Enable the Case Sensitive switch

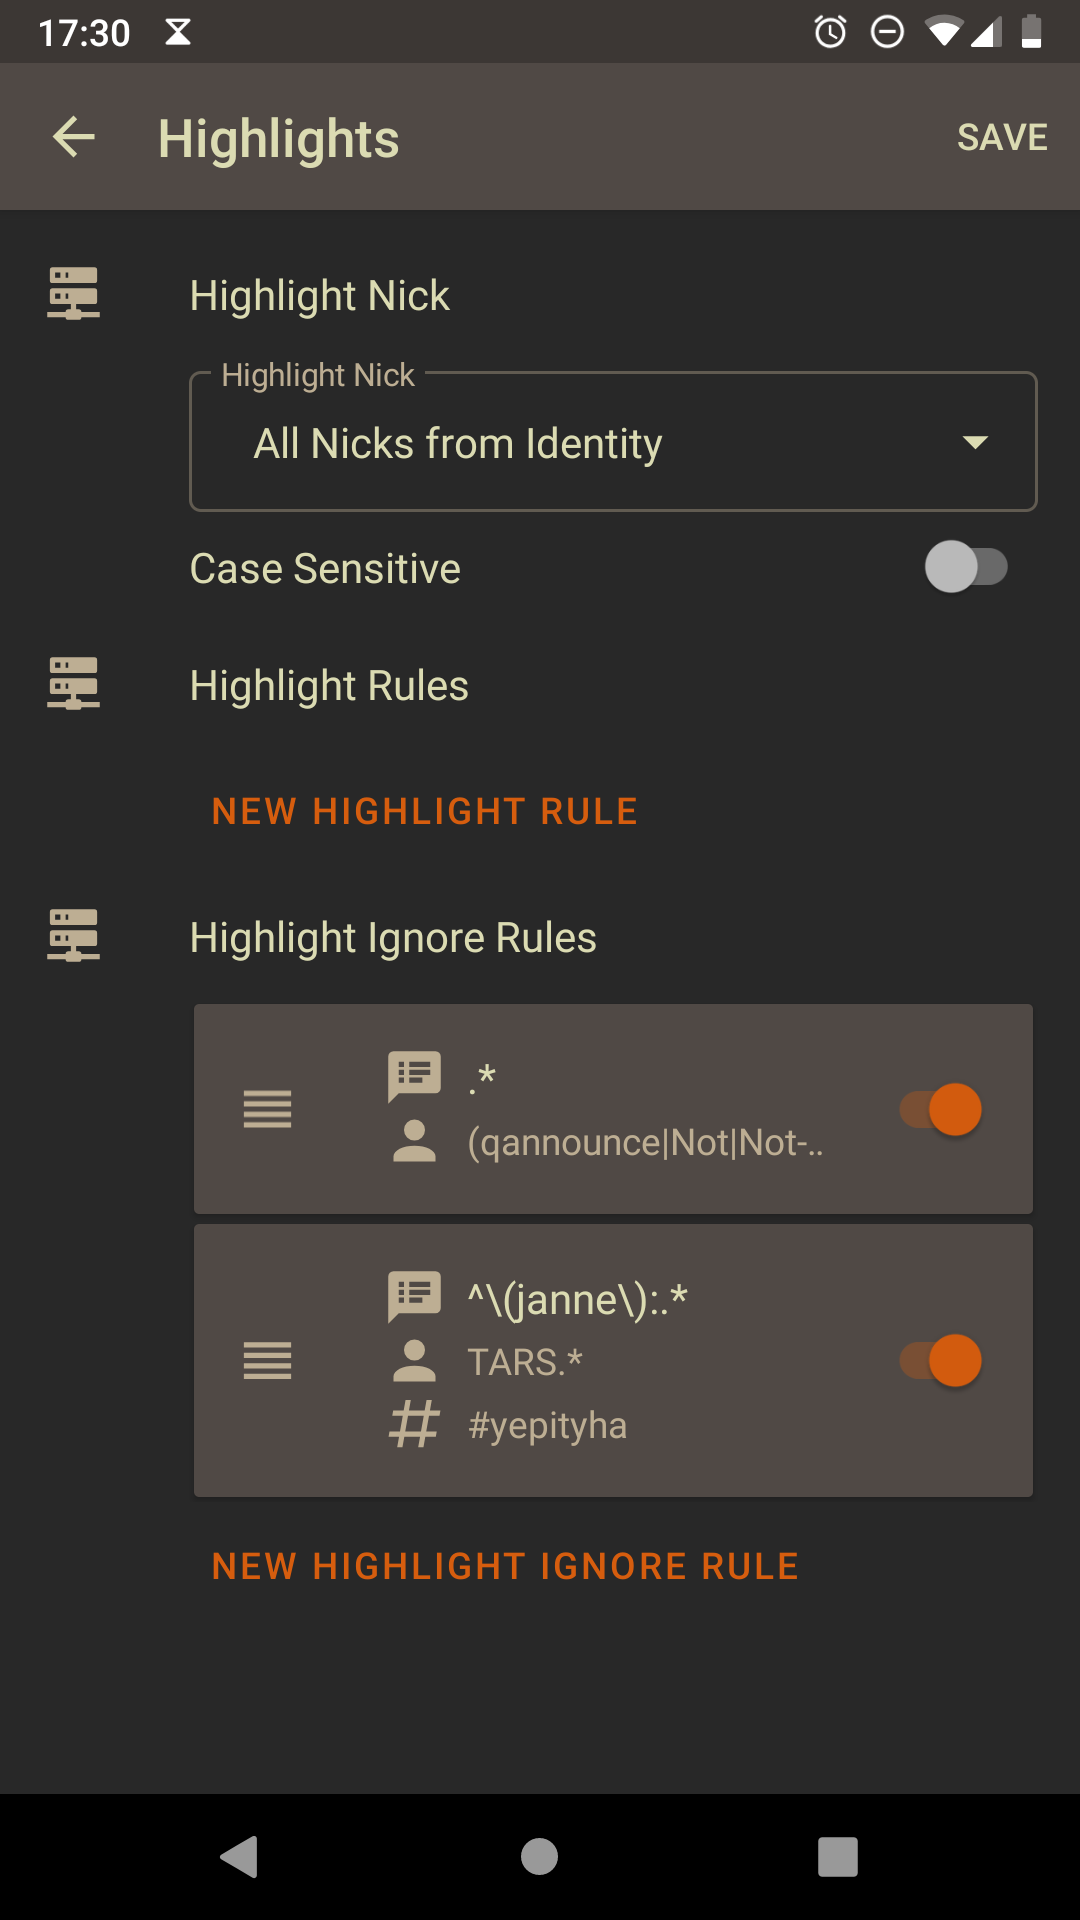965,567
